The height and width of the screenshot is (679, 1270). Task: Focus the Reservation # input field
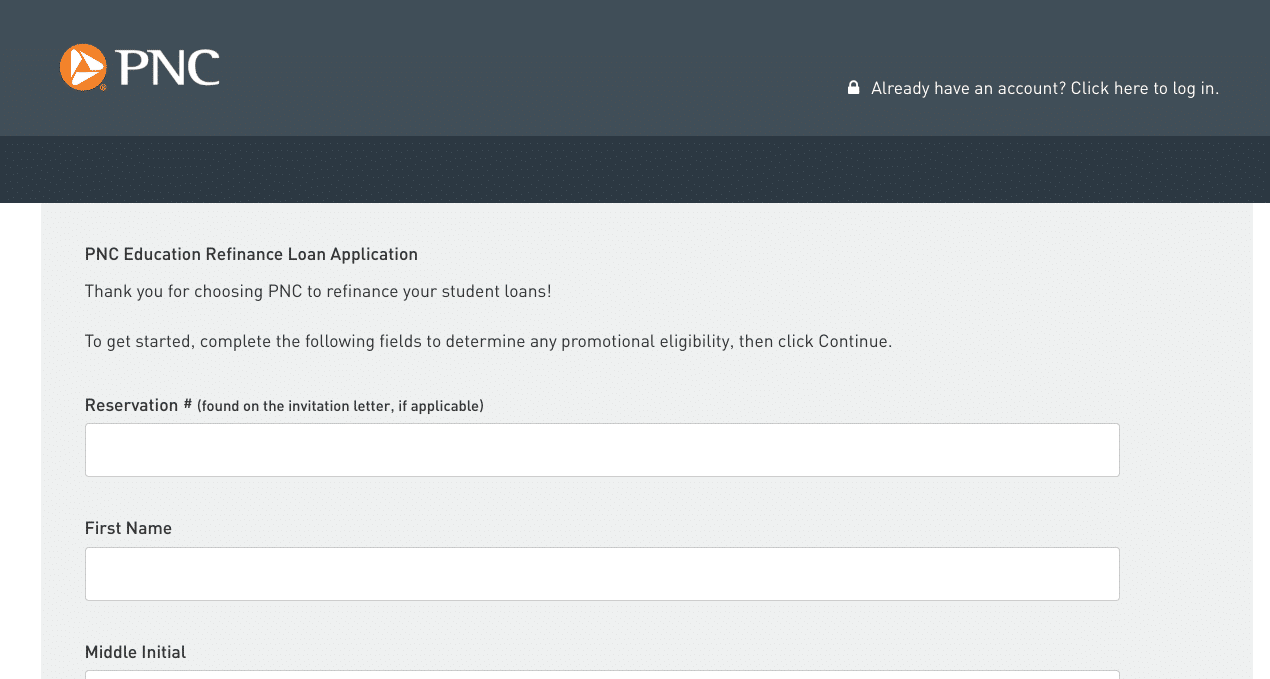[601, 450]
